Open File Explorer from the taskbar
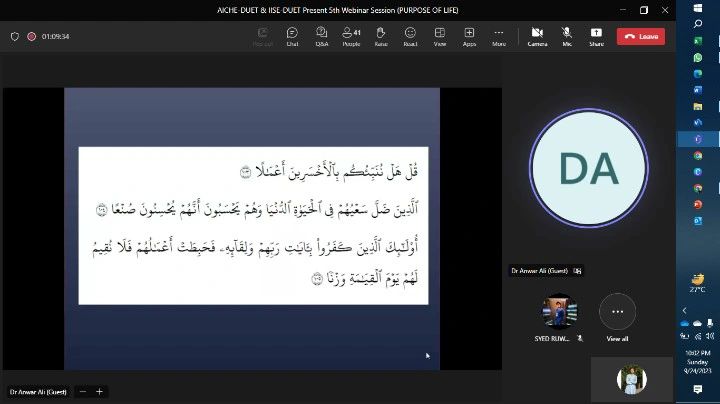Screen dimensions: 720x404 click(698, 107)
